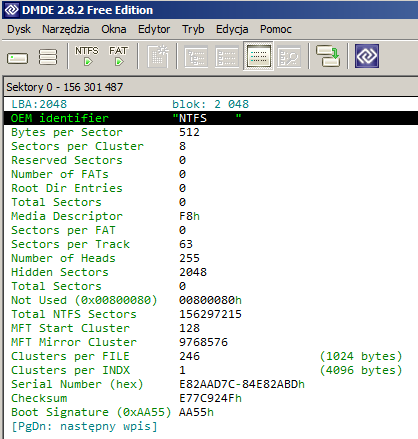Switch to the file list view icon
The height and width of the screenshot is (439, 418).
click(227, 56)
